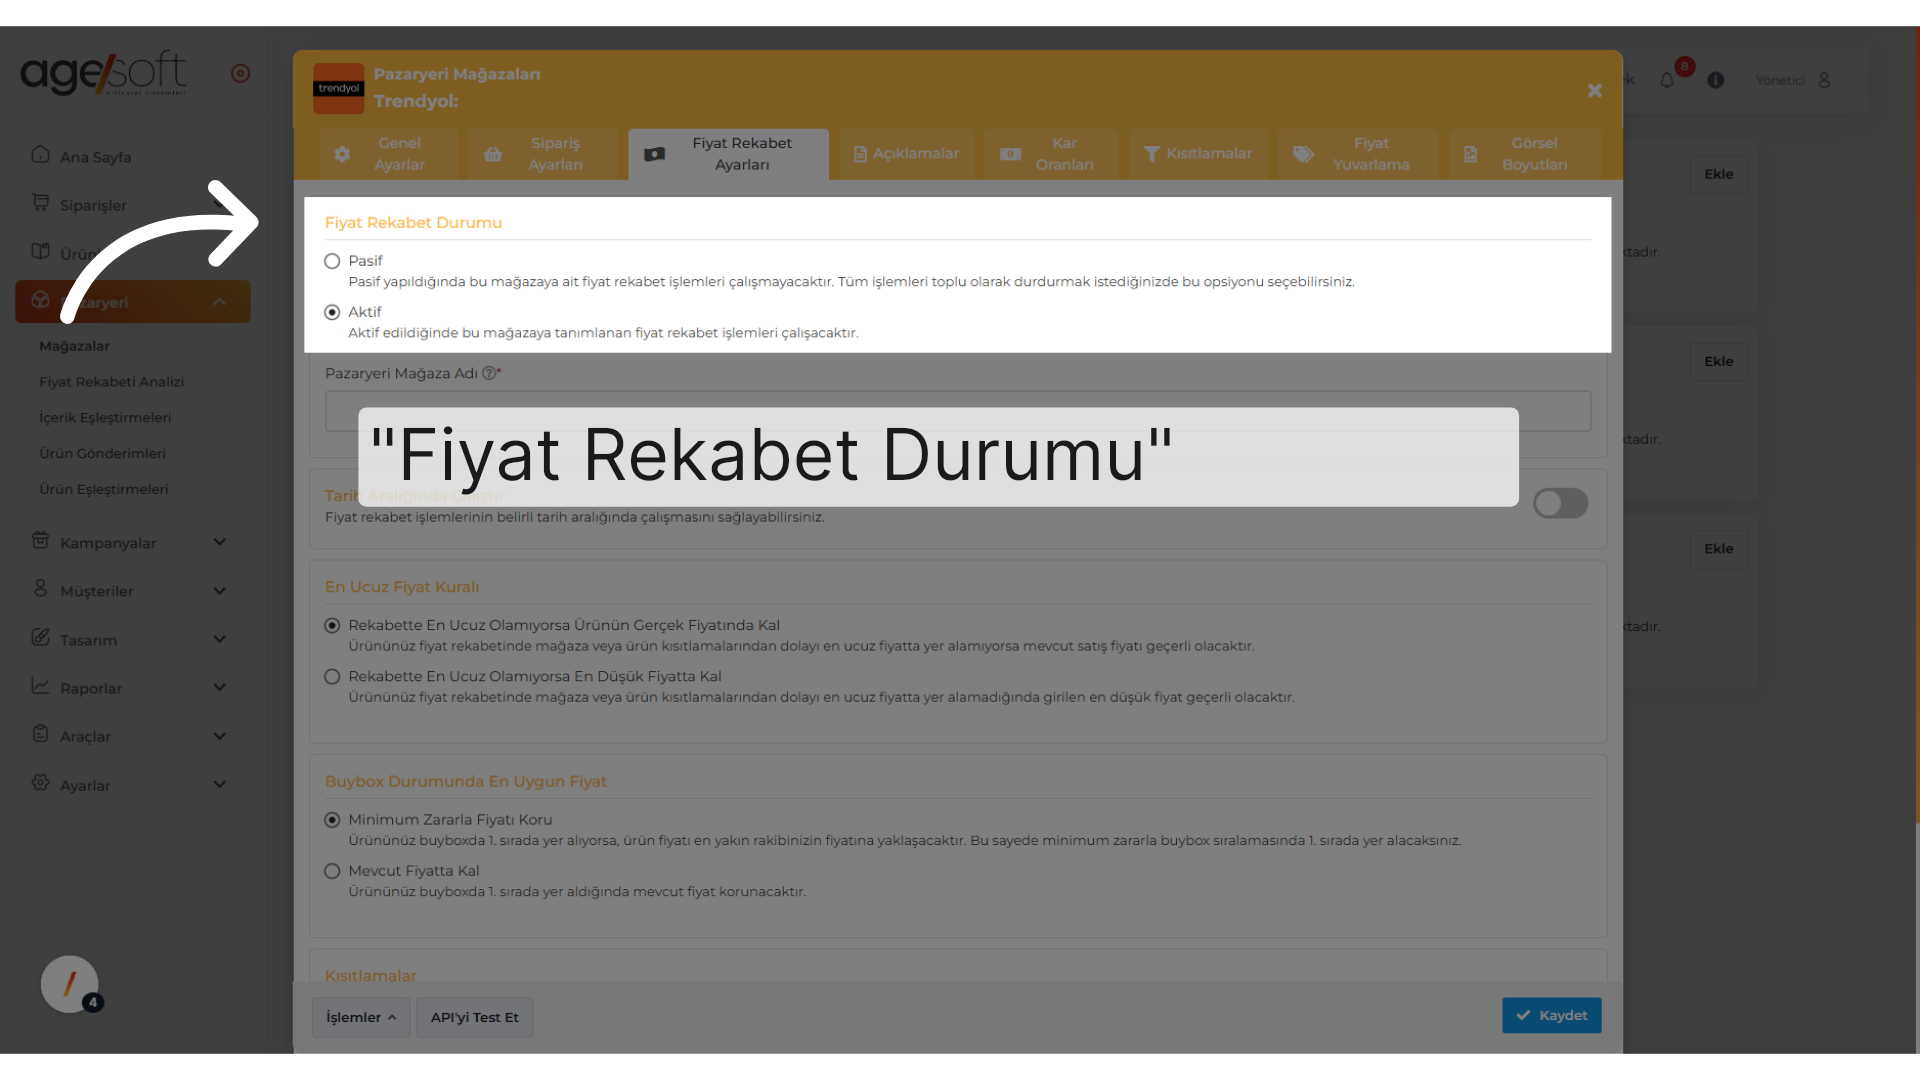Expand the Raporlar chevron
Viewport: 1920px width, 1080px height.
coord(219,687)
